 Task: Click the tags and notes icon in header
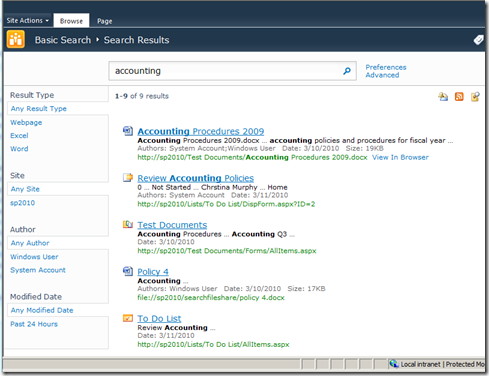[478, 40]
